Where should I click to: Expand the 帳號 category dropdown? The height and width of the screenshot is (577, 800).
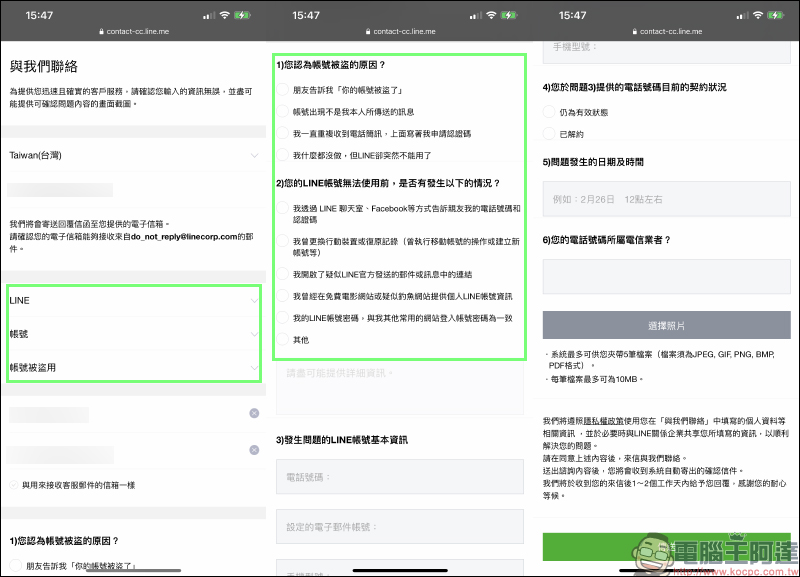click(x=134, y=334)
